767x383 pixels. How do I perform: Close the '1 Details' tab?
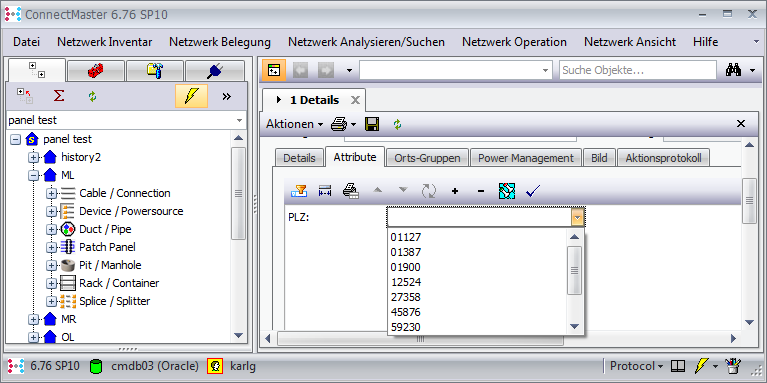[x=356, y=101]
